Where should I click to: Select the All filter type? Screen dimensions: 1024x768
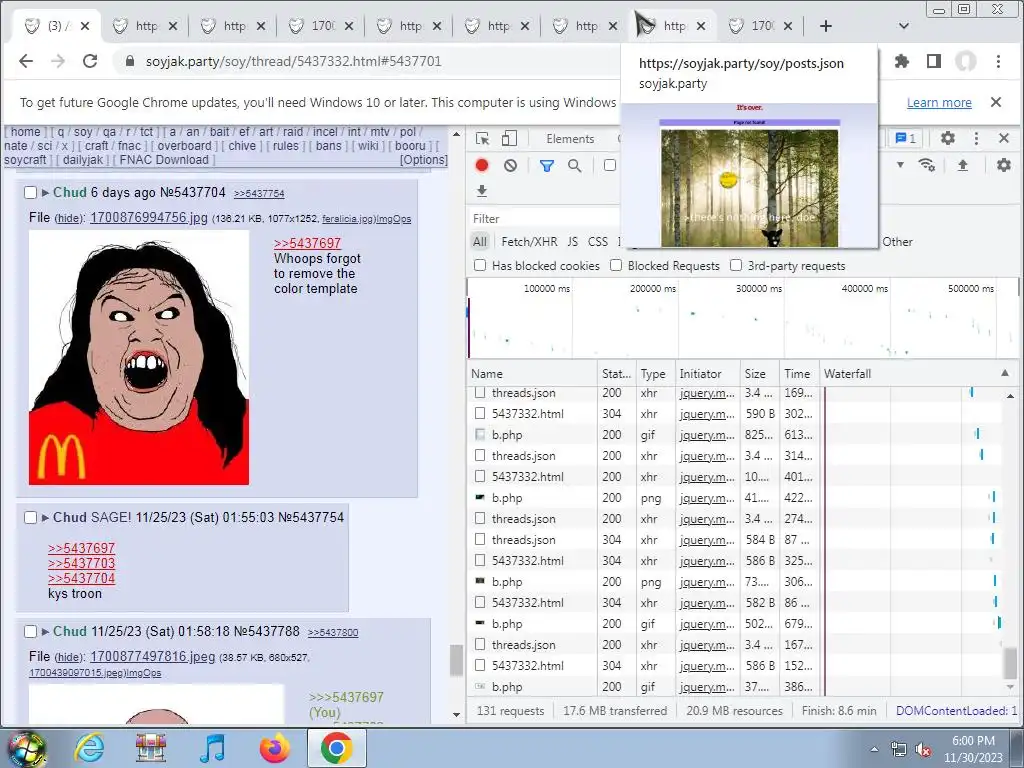pos(480,242)
